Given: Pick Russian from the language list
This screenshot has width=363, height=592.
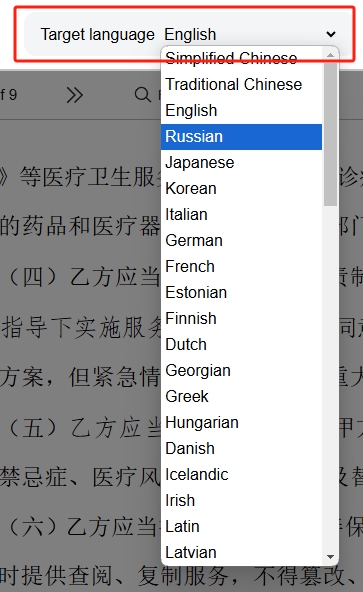Looking at the screenshot, I should click(241, 137).
